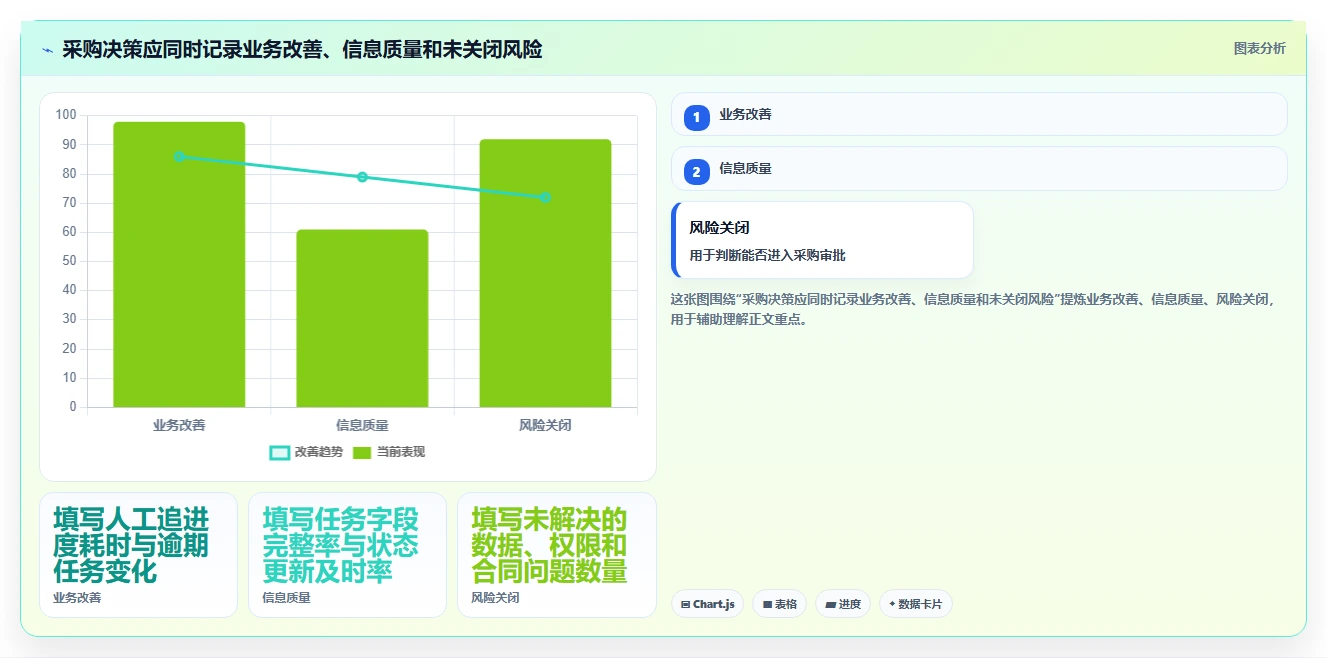Click the 风险关闭 x-axis label
1327x658 pixels.
(x=545, y=425)
